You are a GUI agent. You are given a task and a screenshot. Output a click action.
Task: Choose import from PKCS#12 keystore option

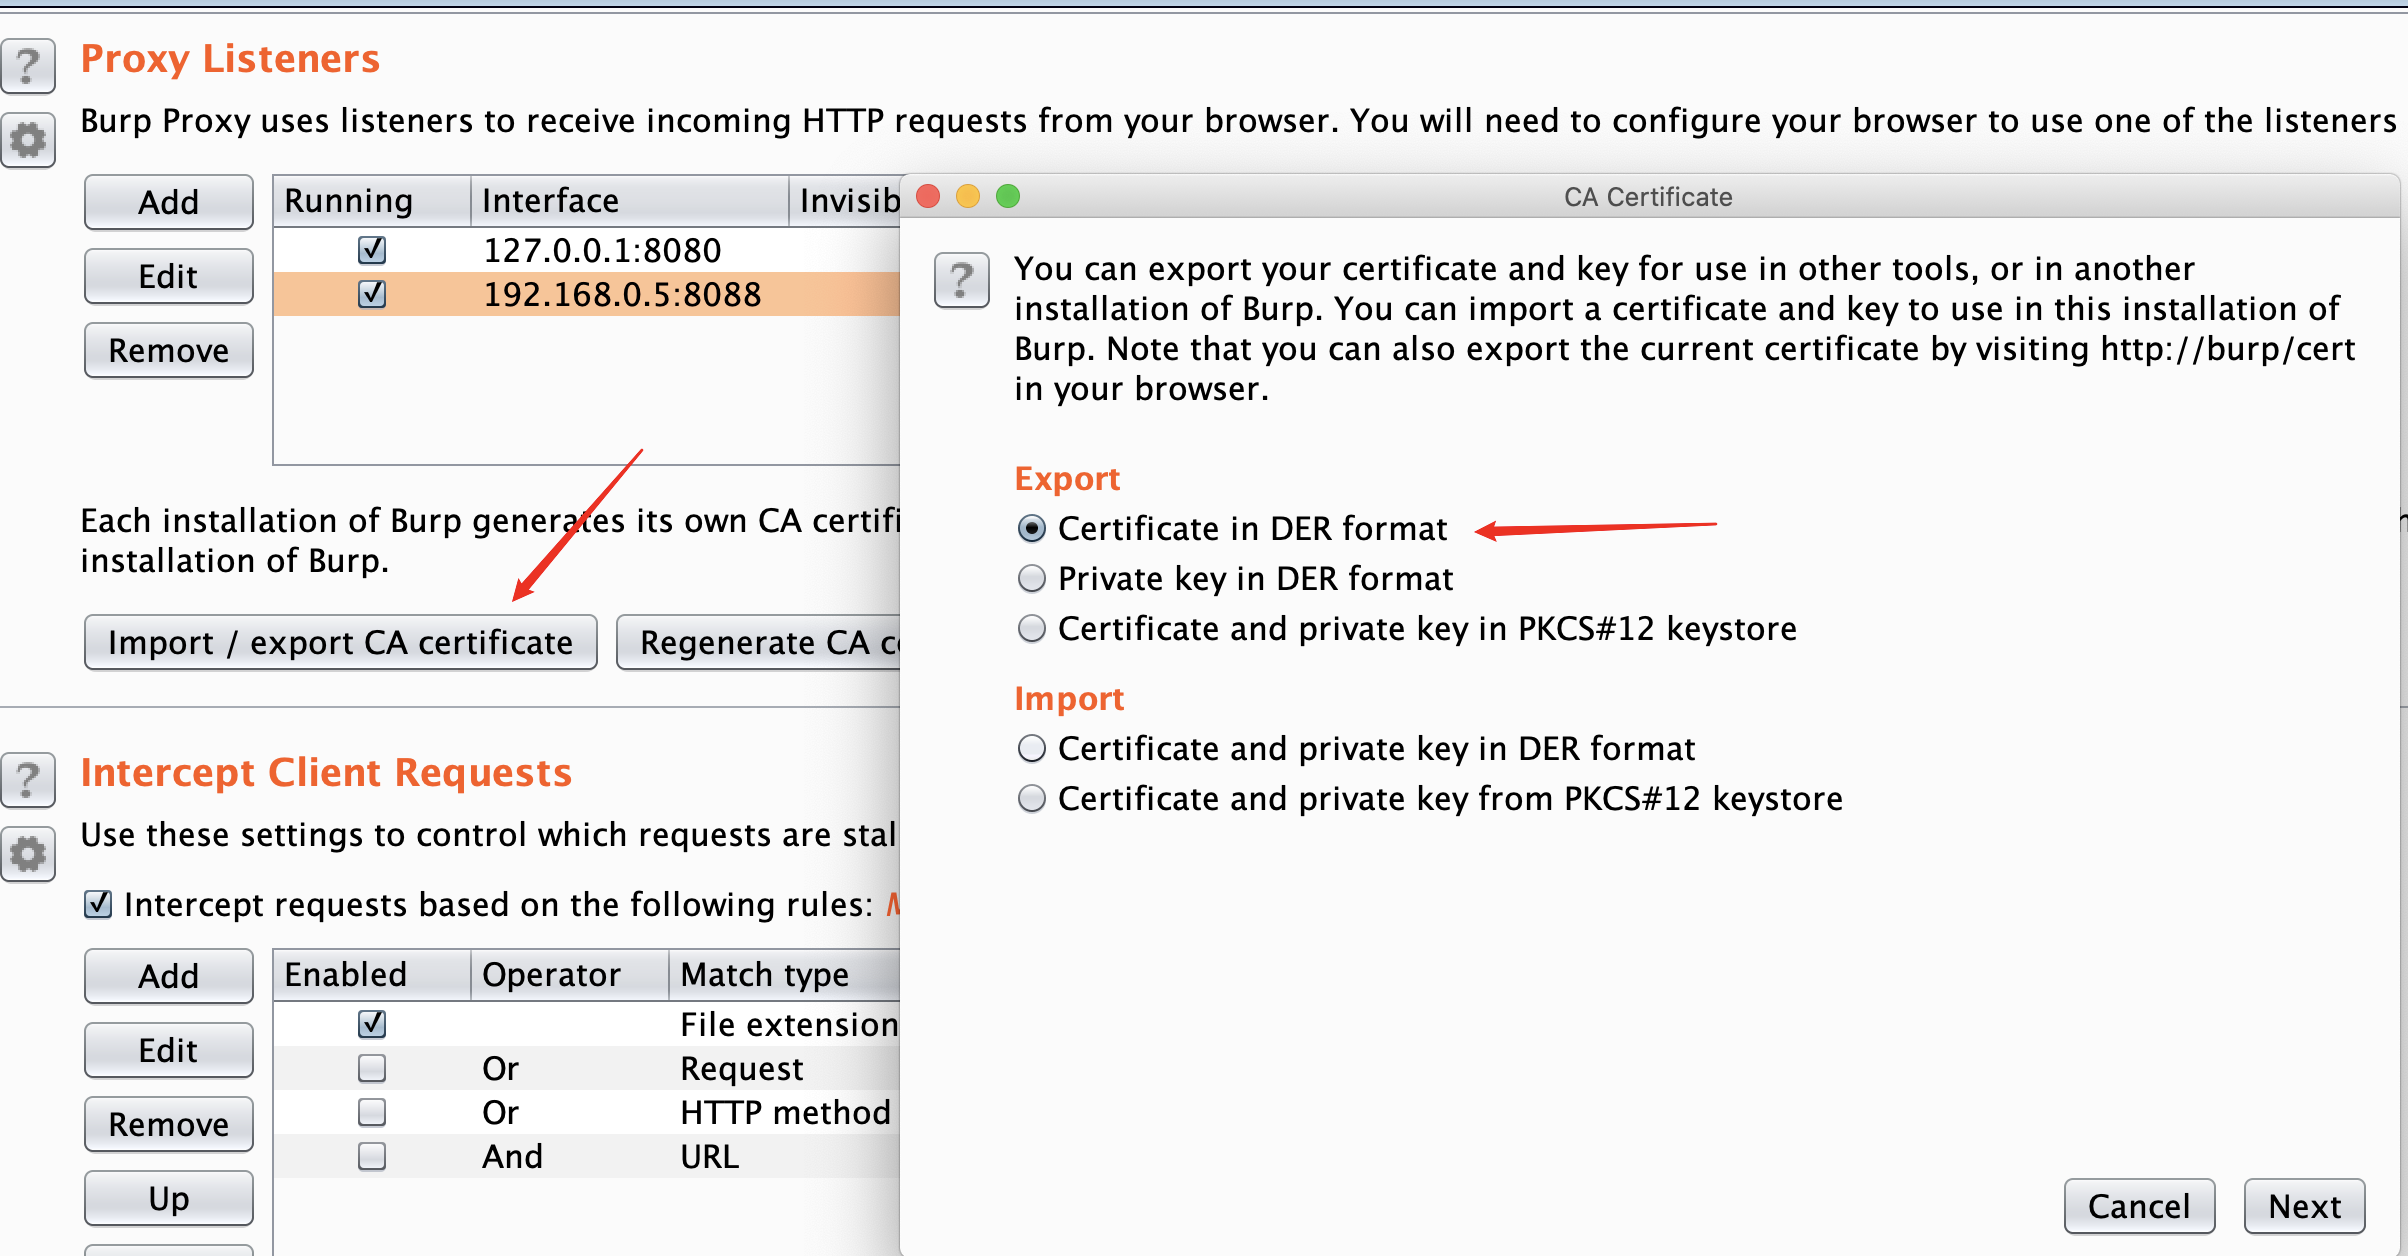tap(1031, 798)
